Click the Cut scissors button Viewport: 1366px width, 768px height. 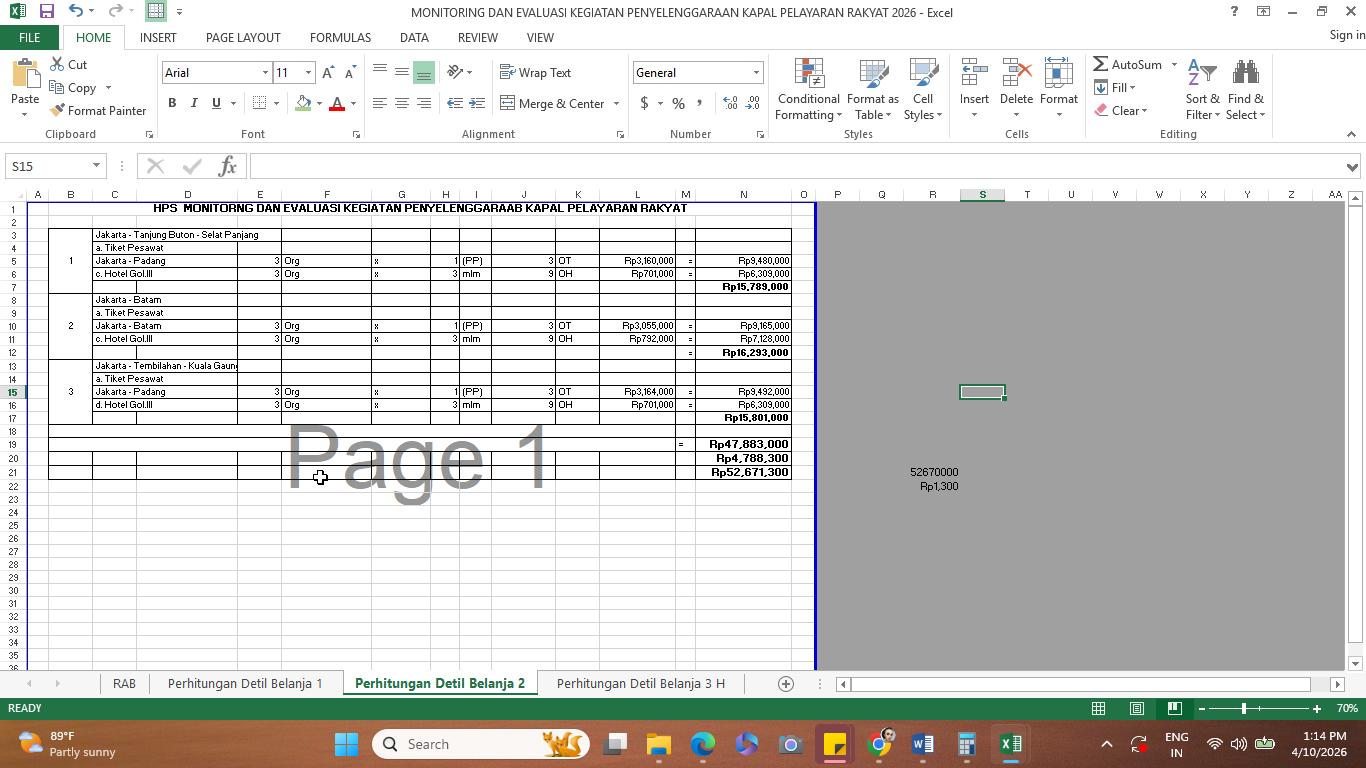point(67,65)
